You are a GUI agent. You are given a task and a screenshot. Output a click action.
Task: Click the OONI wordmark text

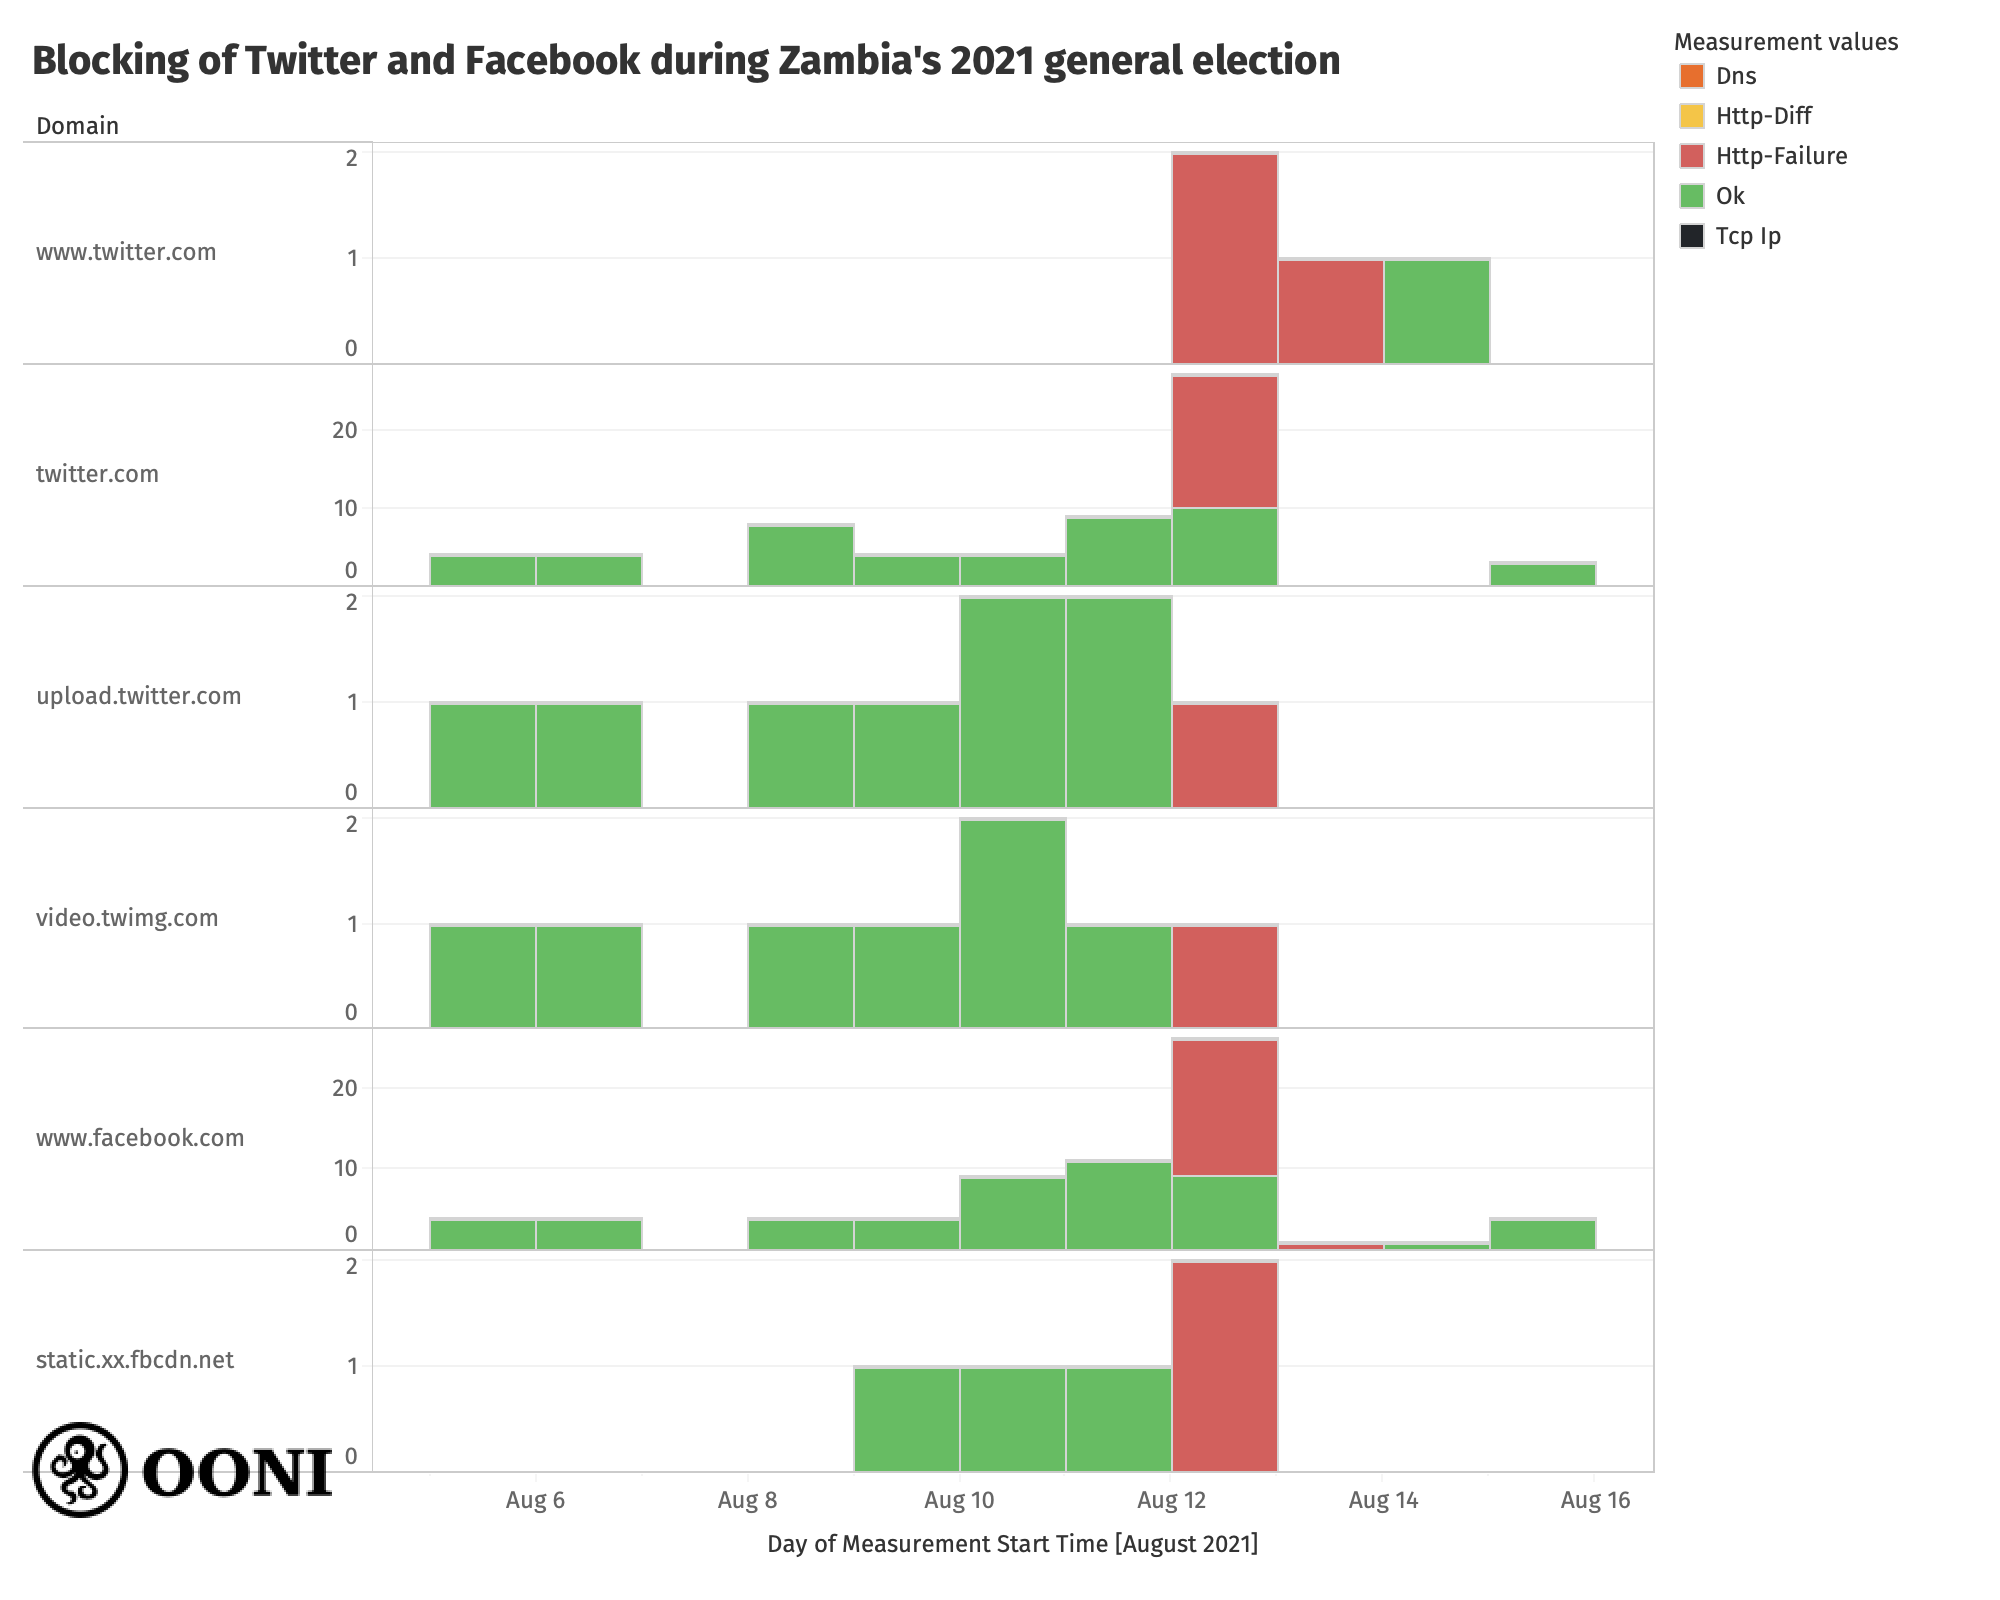click(x=237, y=1473)
